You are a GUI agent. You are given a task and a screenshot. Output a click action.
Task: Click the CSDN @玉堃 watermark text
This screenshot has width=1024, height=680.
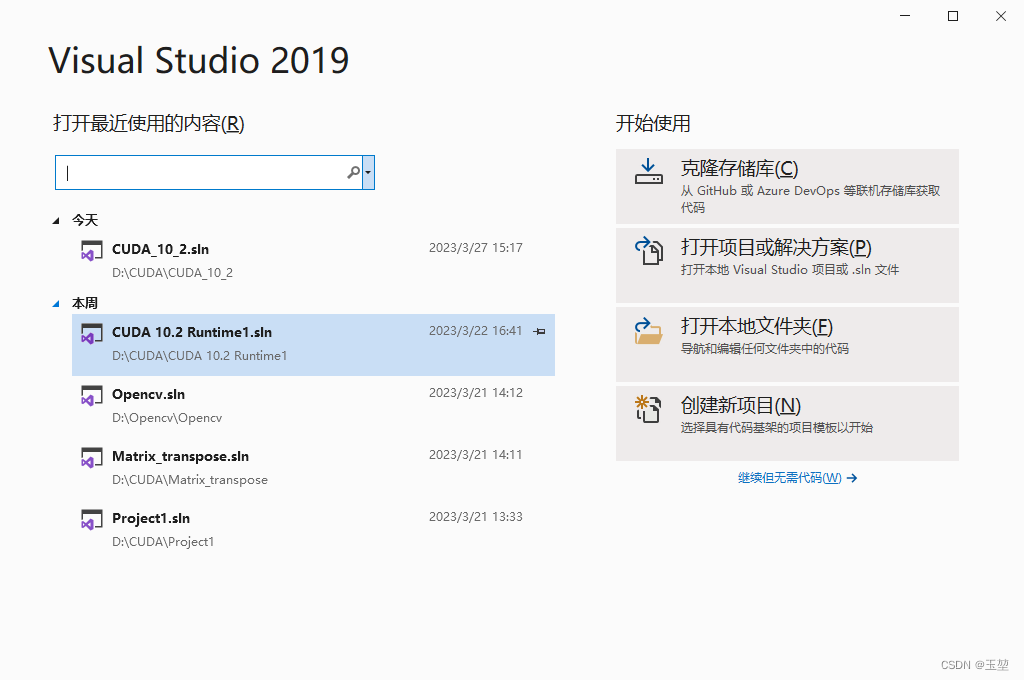(975, 664)
